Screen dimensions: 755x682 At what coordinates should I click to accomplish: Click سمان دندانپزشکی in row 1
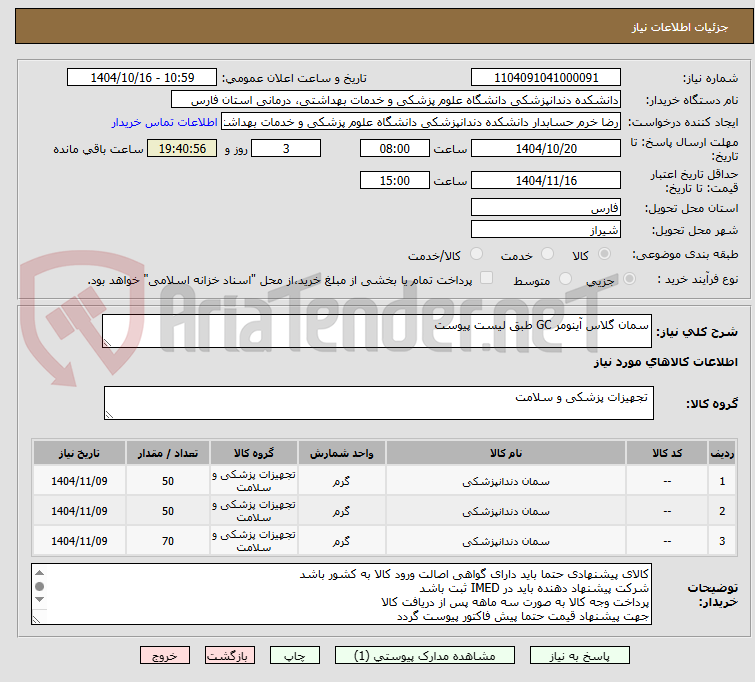coord(506,481)
